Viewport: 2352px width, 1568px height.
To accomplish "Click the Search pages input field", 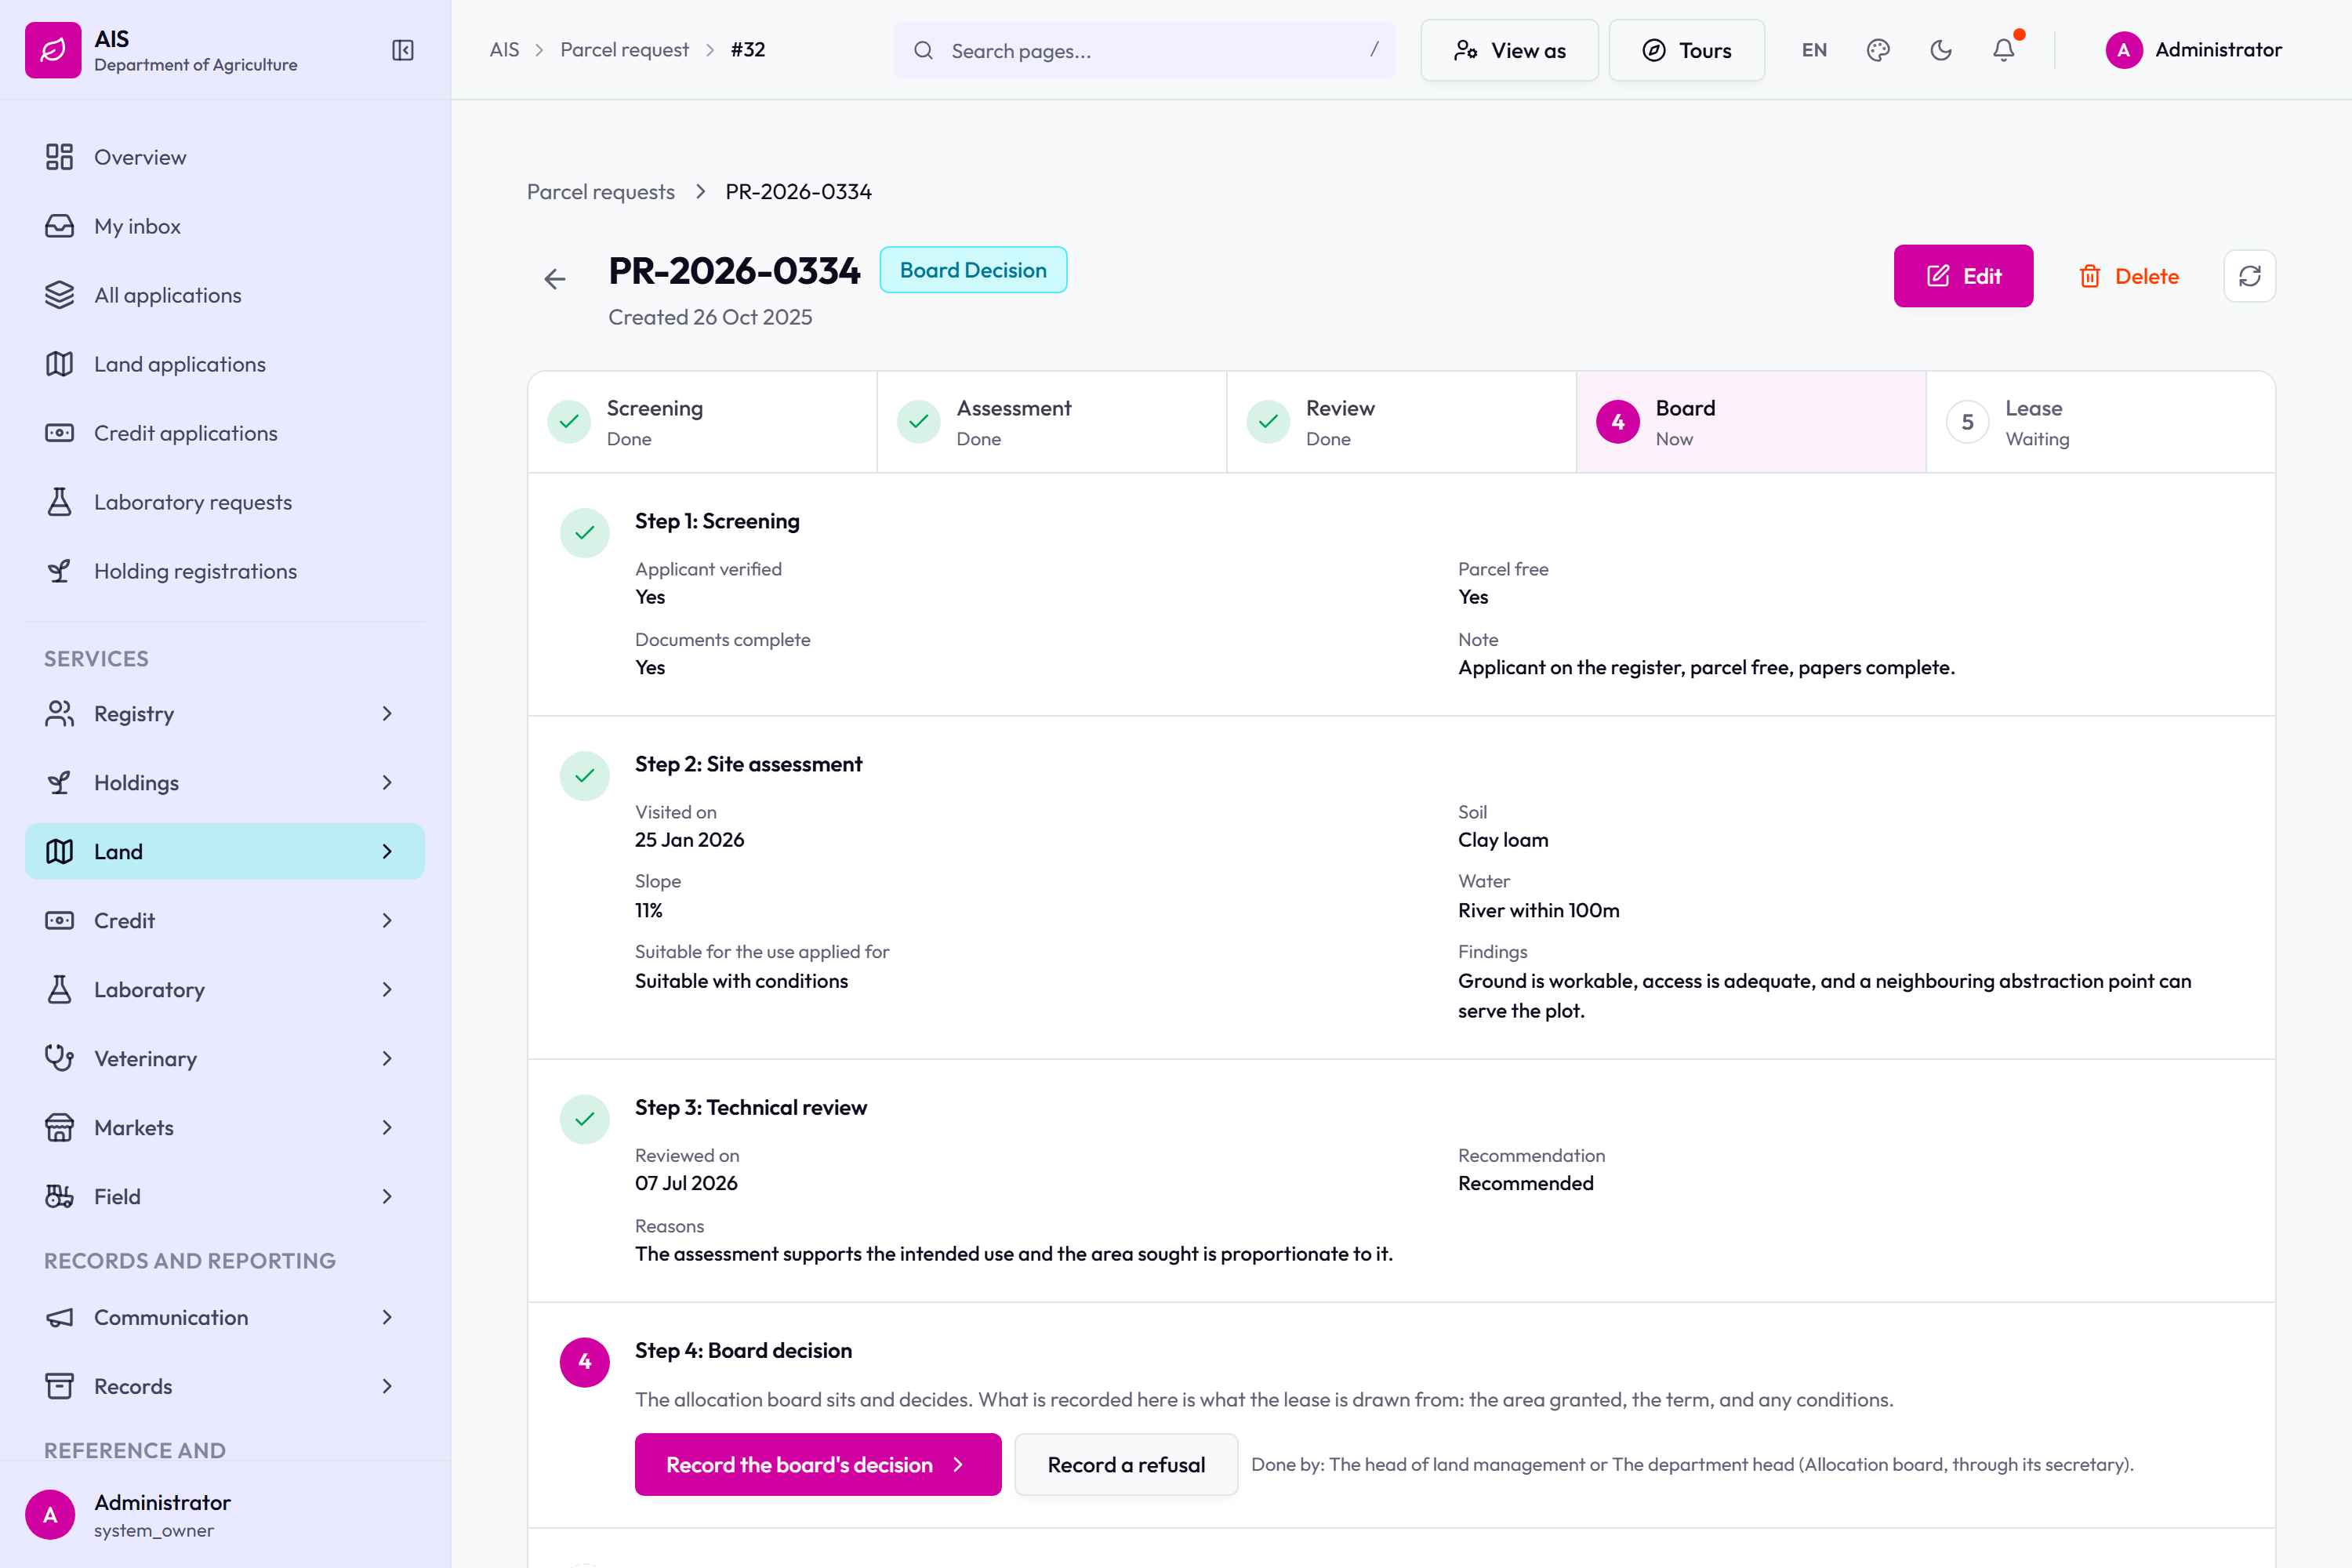I will (x=1144, y=50).
